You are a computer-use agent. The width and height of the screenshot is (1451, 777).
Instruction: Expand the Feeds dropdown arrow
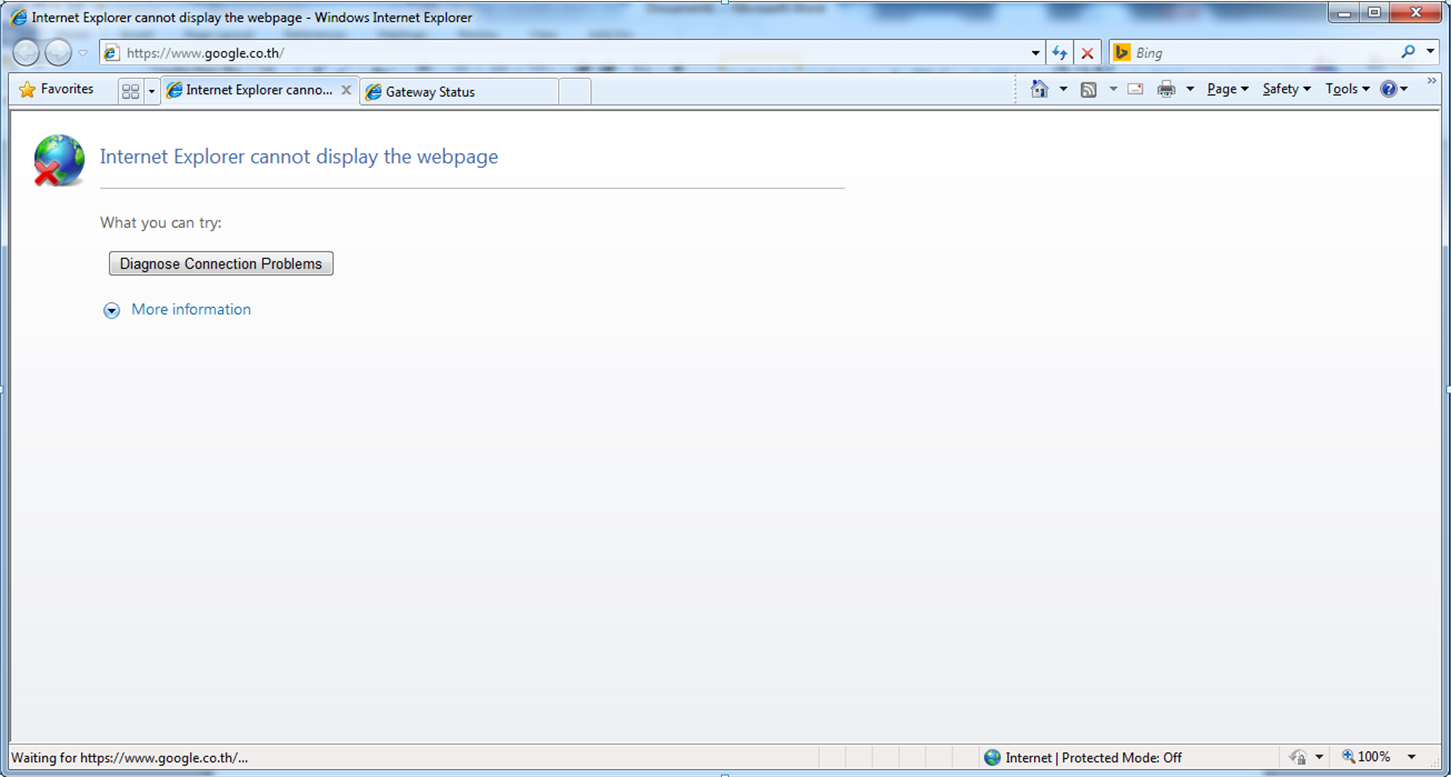(1113, 89)
